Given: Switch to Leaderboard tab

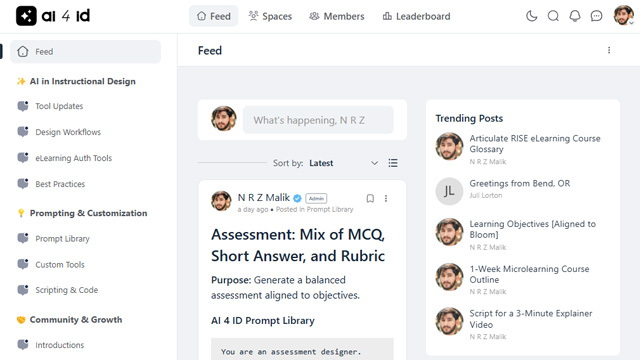Looking at the screenshot, I should click(x=416, y=16).
